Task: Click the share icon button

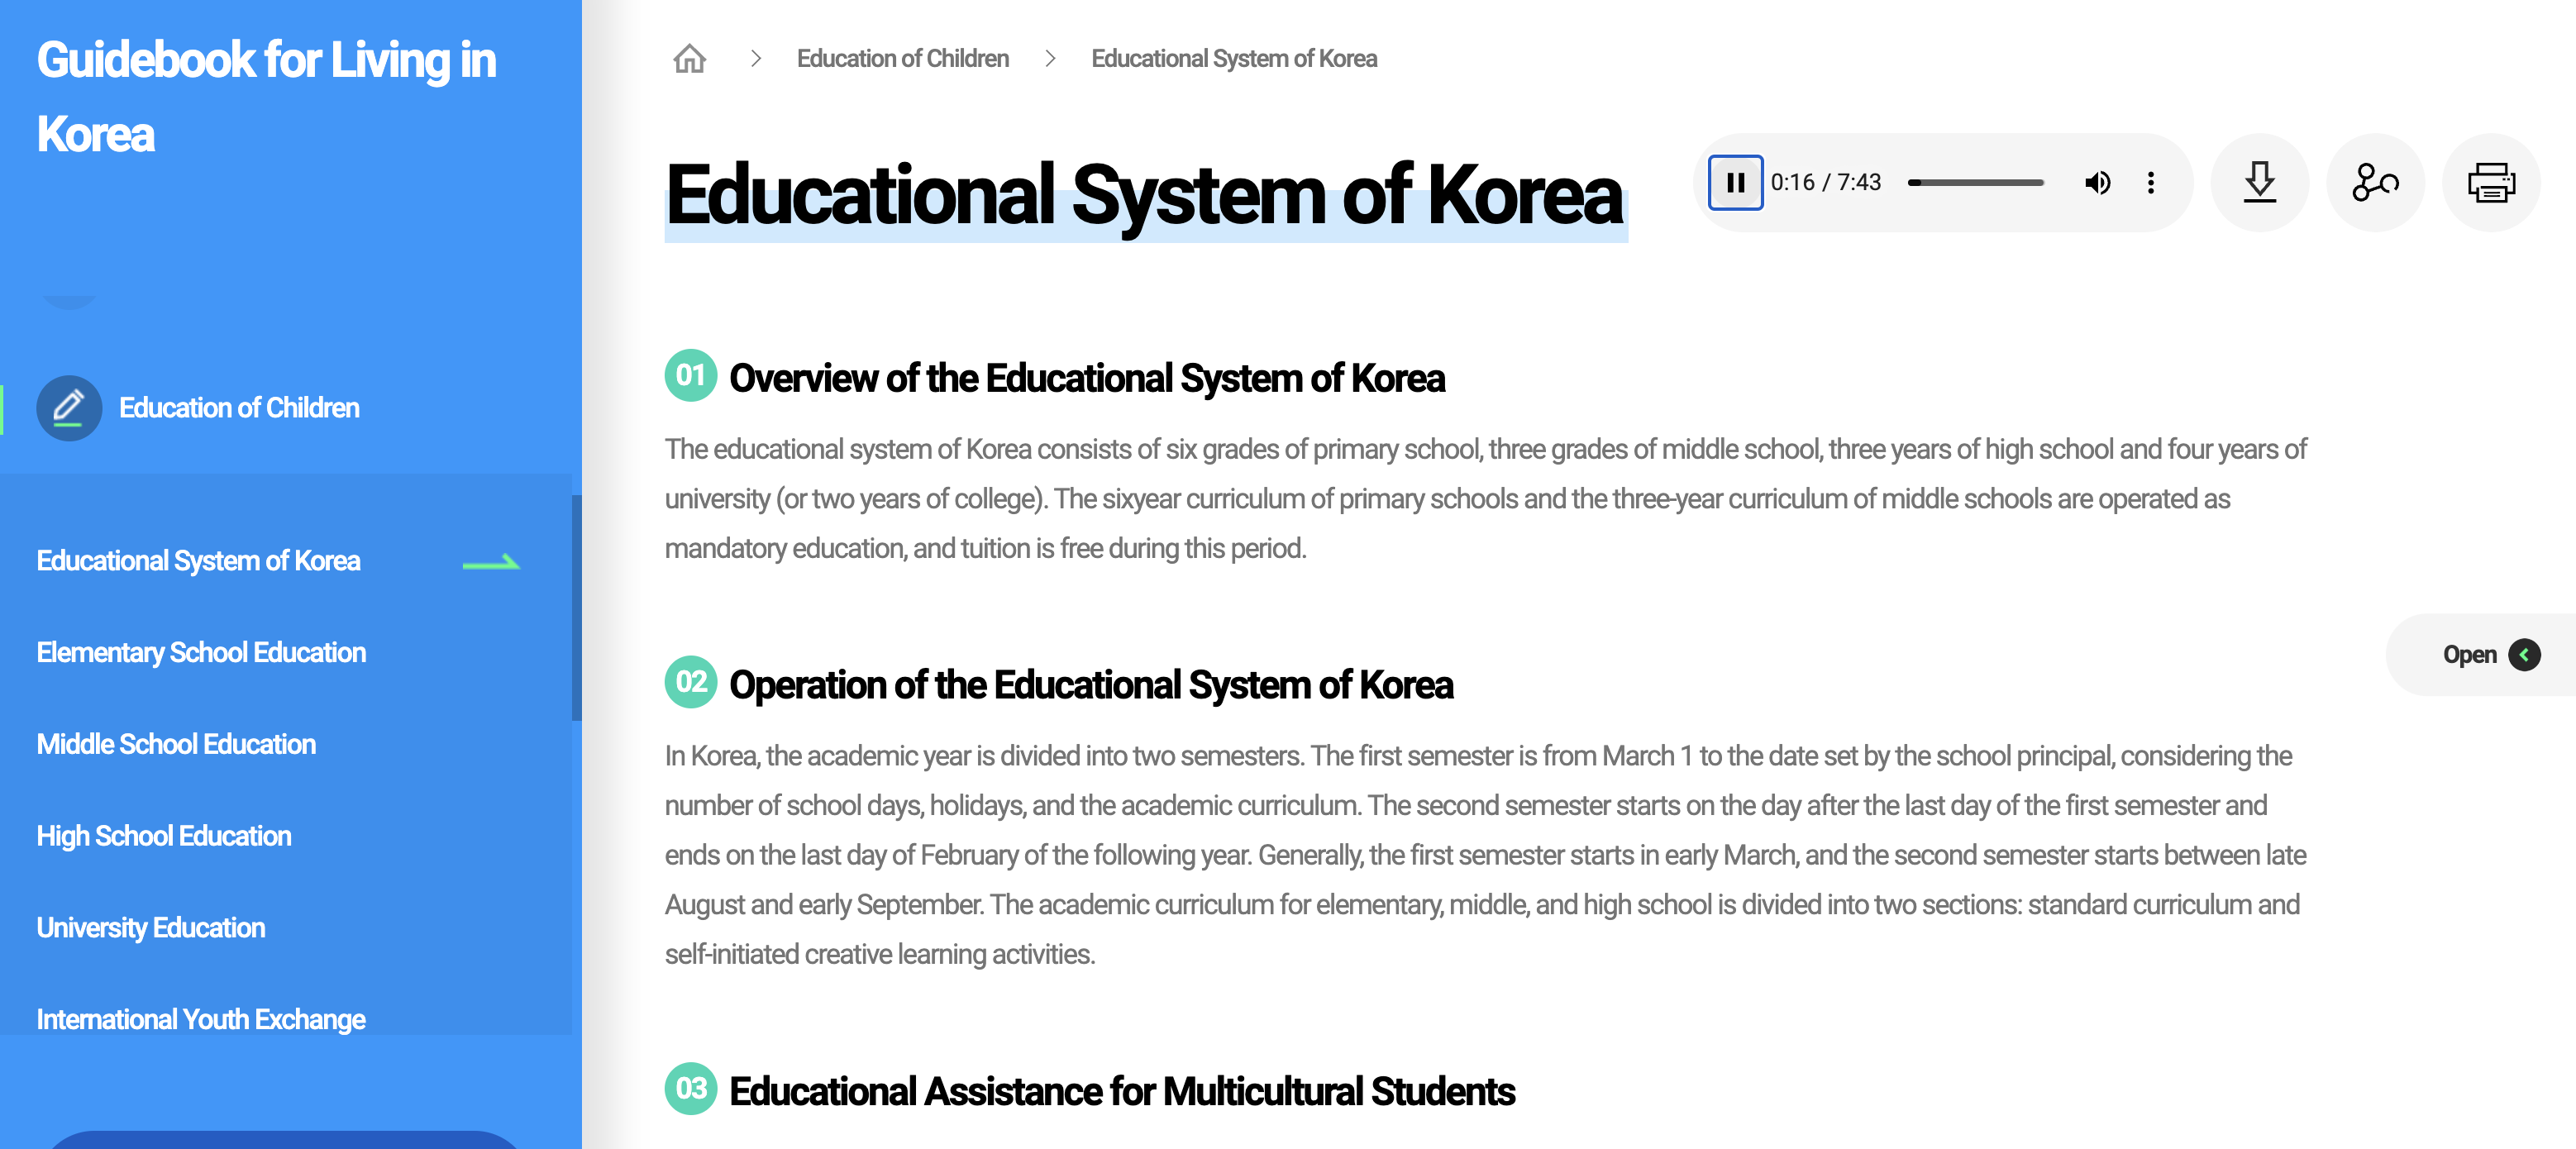Action: [x=2375, y=183]
